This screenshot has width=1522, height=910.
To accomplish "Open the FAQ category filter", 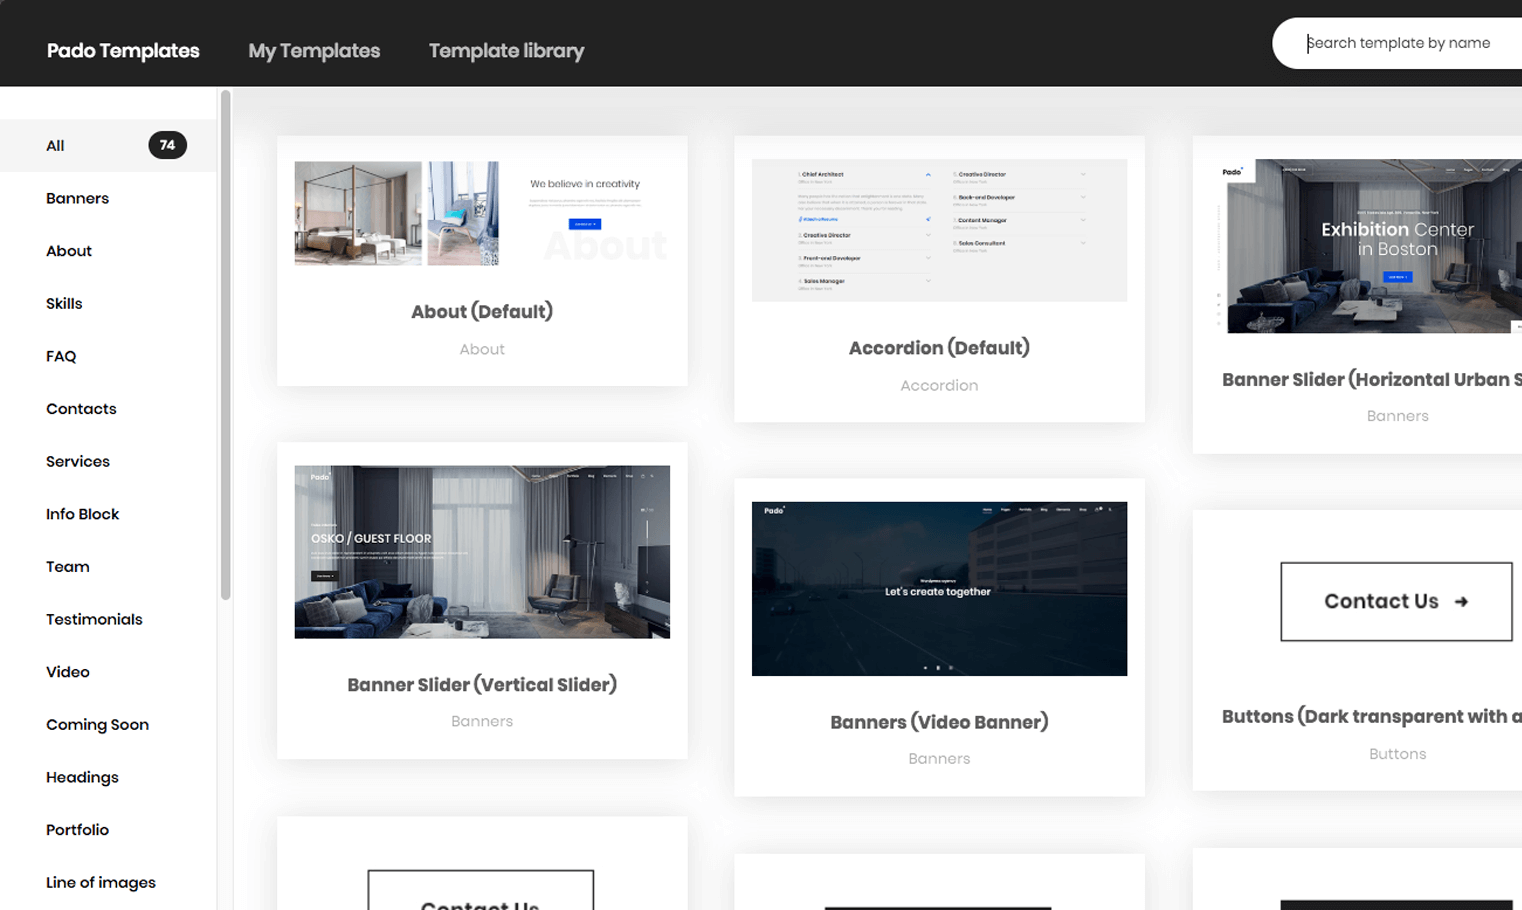I will [x=61, y=356].
